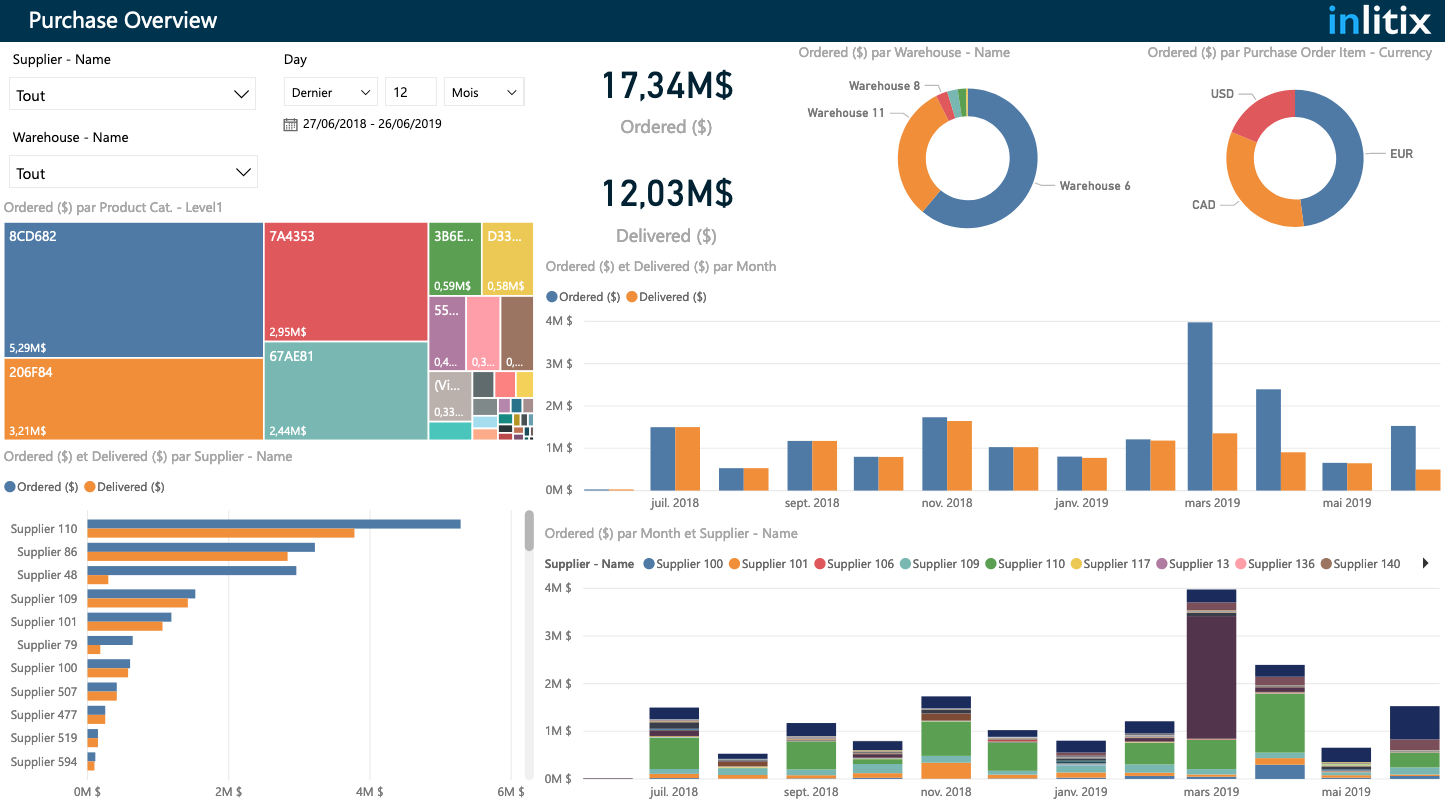This screenshot has width=1445, height=810.
Task: Click the number field showing 12
Action: click(x=410, y=92)
